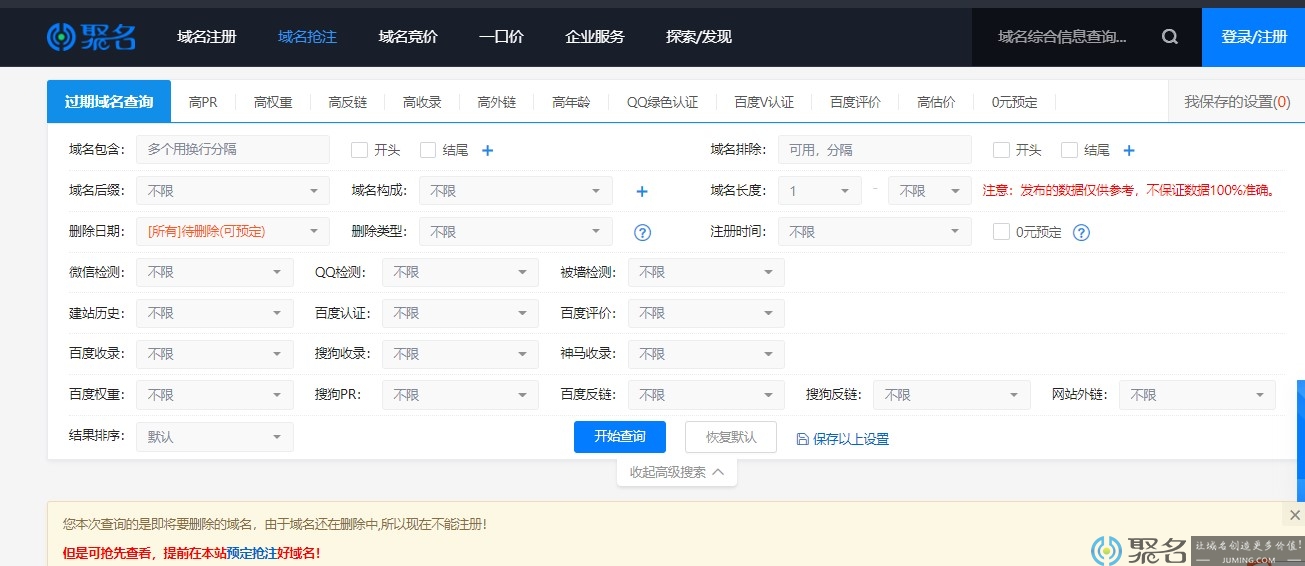Open the 删除日期 dropdown
Screen dimensions: 1305x566
(233, 232)
